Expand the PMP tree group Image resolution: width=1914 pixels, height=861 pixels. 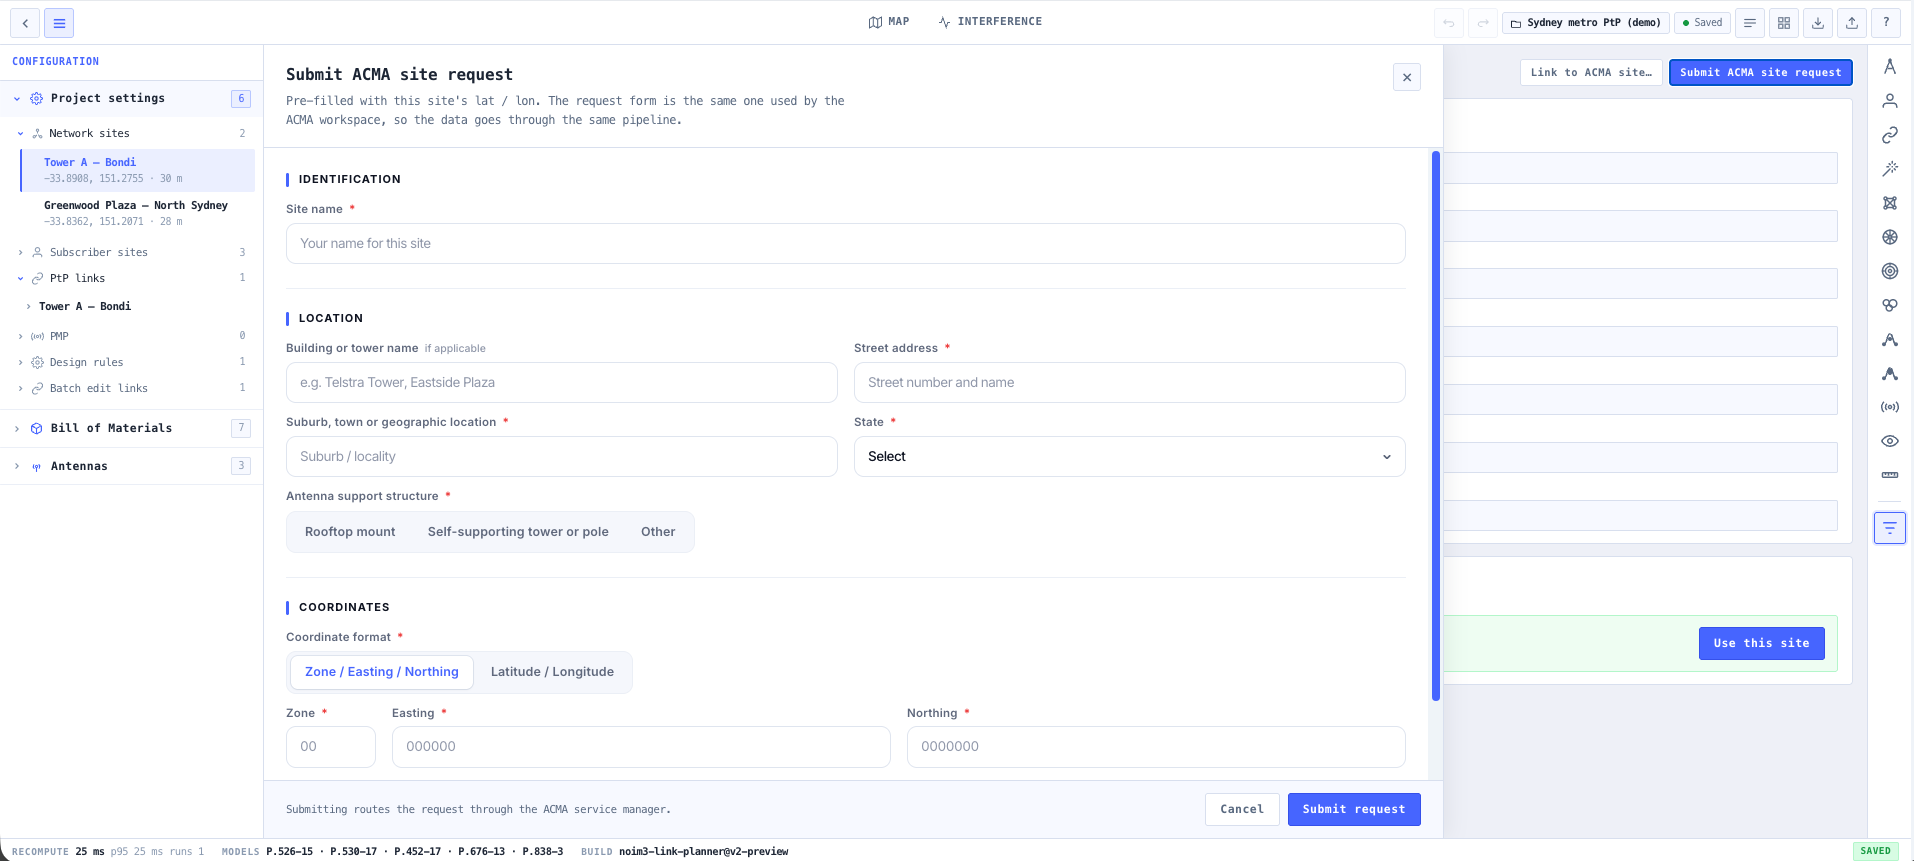click(20, 337)
